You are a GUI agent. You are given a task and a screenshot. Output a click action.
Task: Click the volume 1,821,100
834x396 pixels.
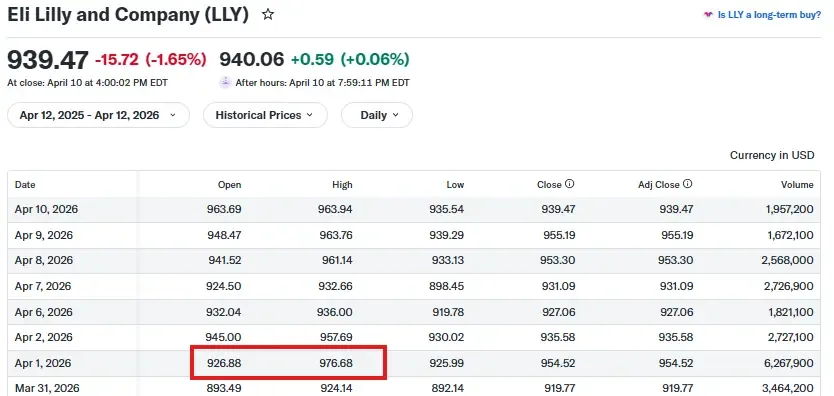(x=790, y=312)
